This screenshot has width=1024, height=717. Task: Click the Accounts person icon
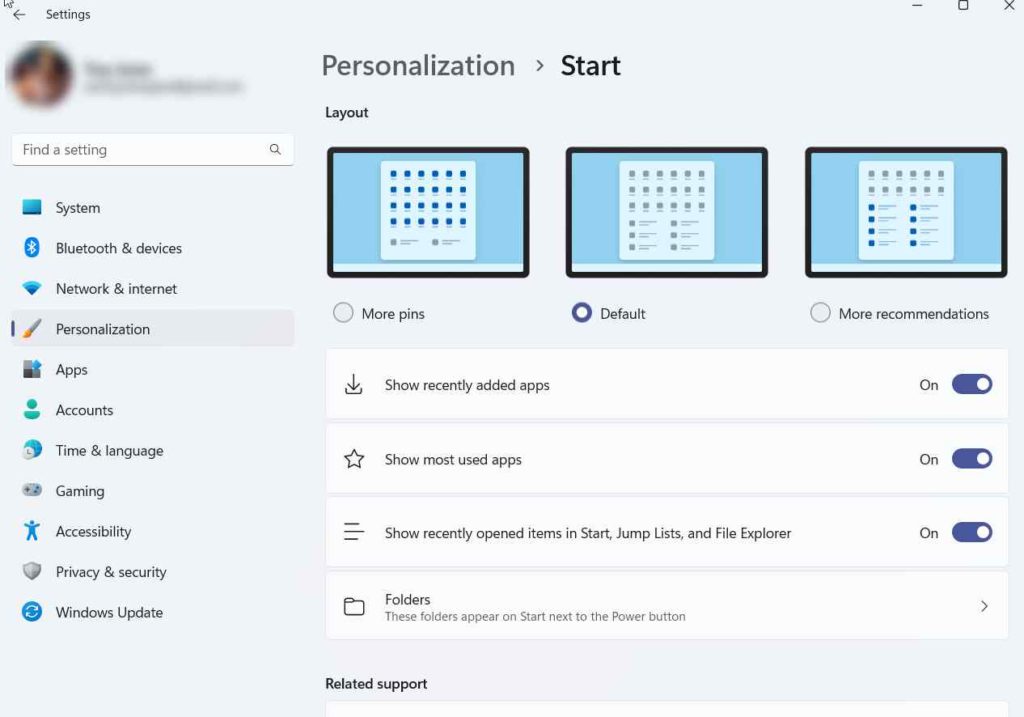31,409
